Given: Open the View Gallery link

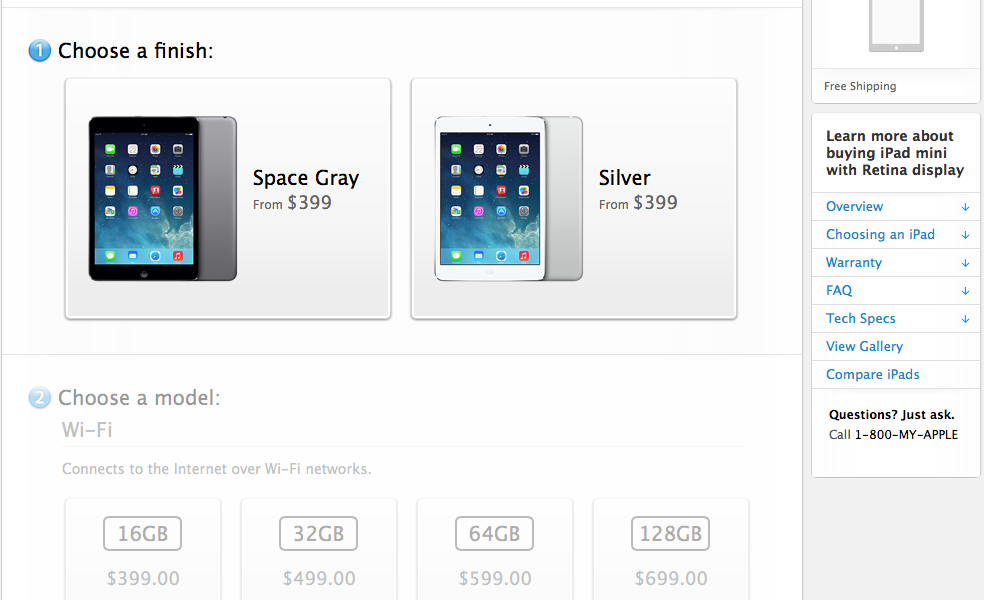Looking at the screenshot, I should 864,347.
